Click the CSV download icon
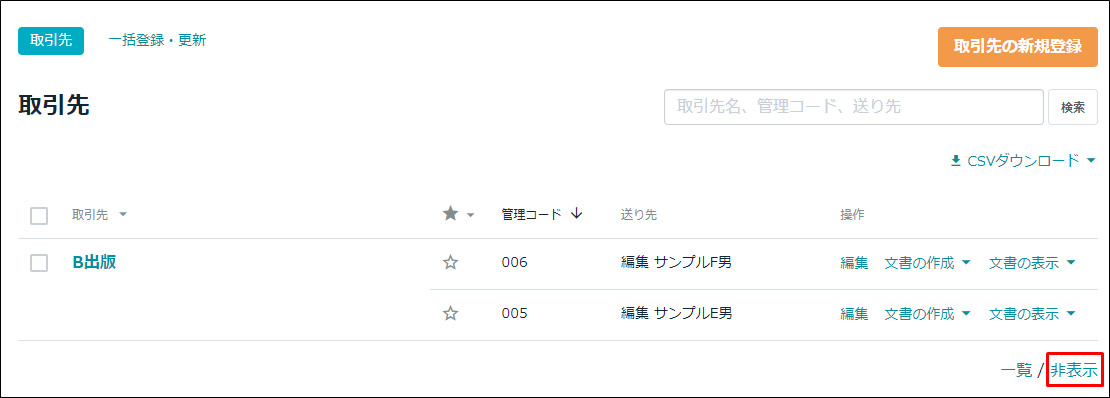The width and height of the screenshot is (1110, 398). (956, 161)
